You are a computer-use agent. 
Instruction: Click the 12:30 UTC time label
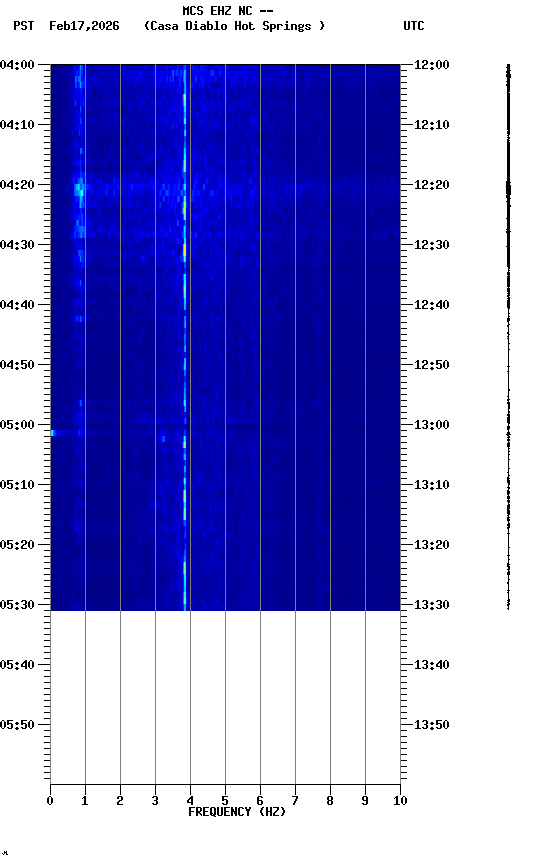coord(431,245)
